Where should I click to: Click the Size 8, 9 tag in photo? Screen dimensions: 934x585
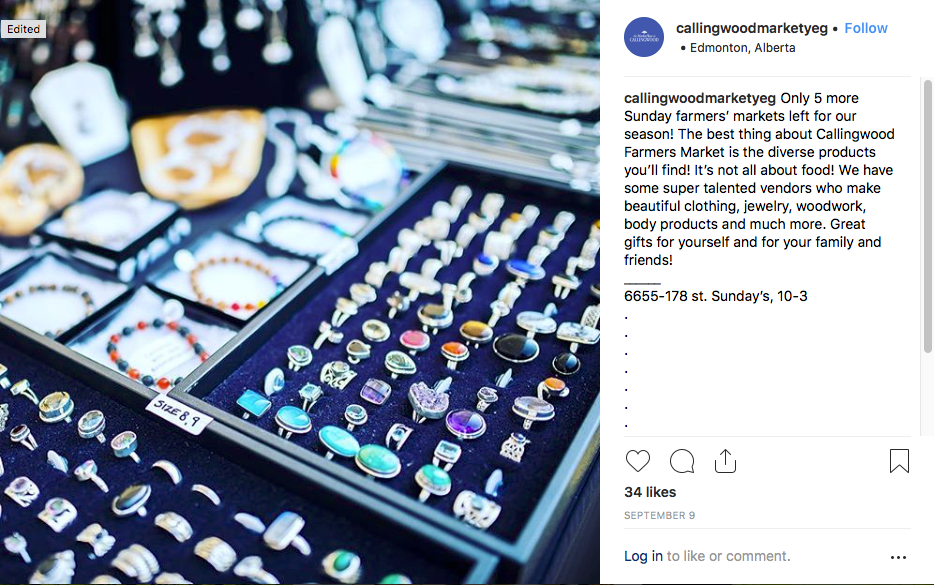pos(178,413)
